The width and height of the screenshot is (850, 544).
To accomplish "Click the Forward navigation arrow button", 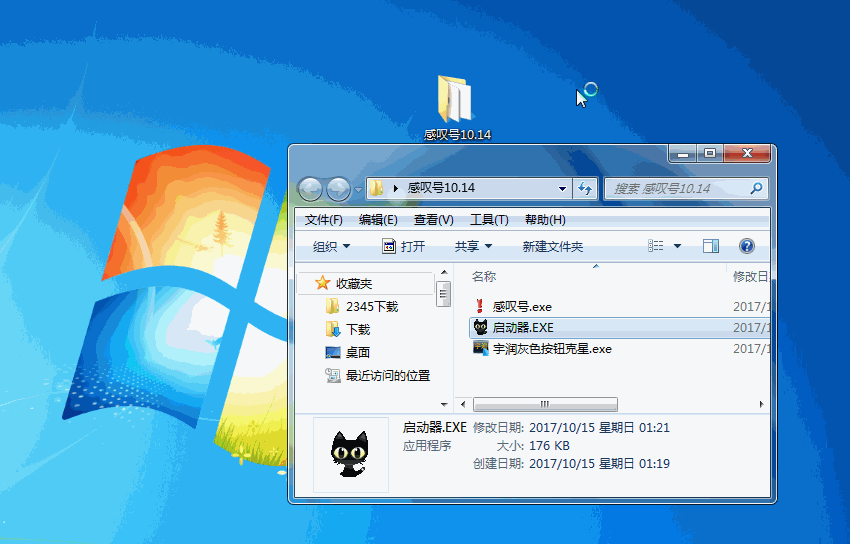I will 338,188.
